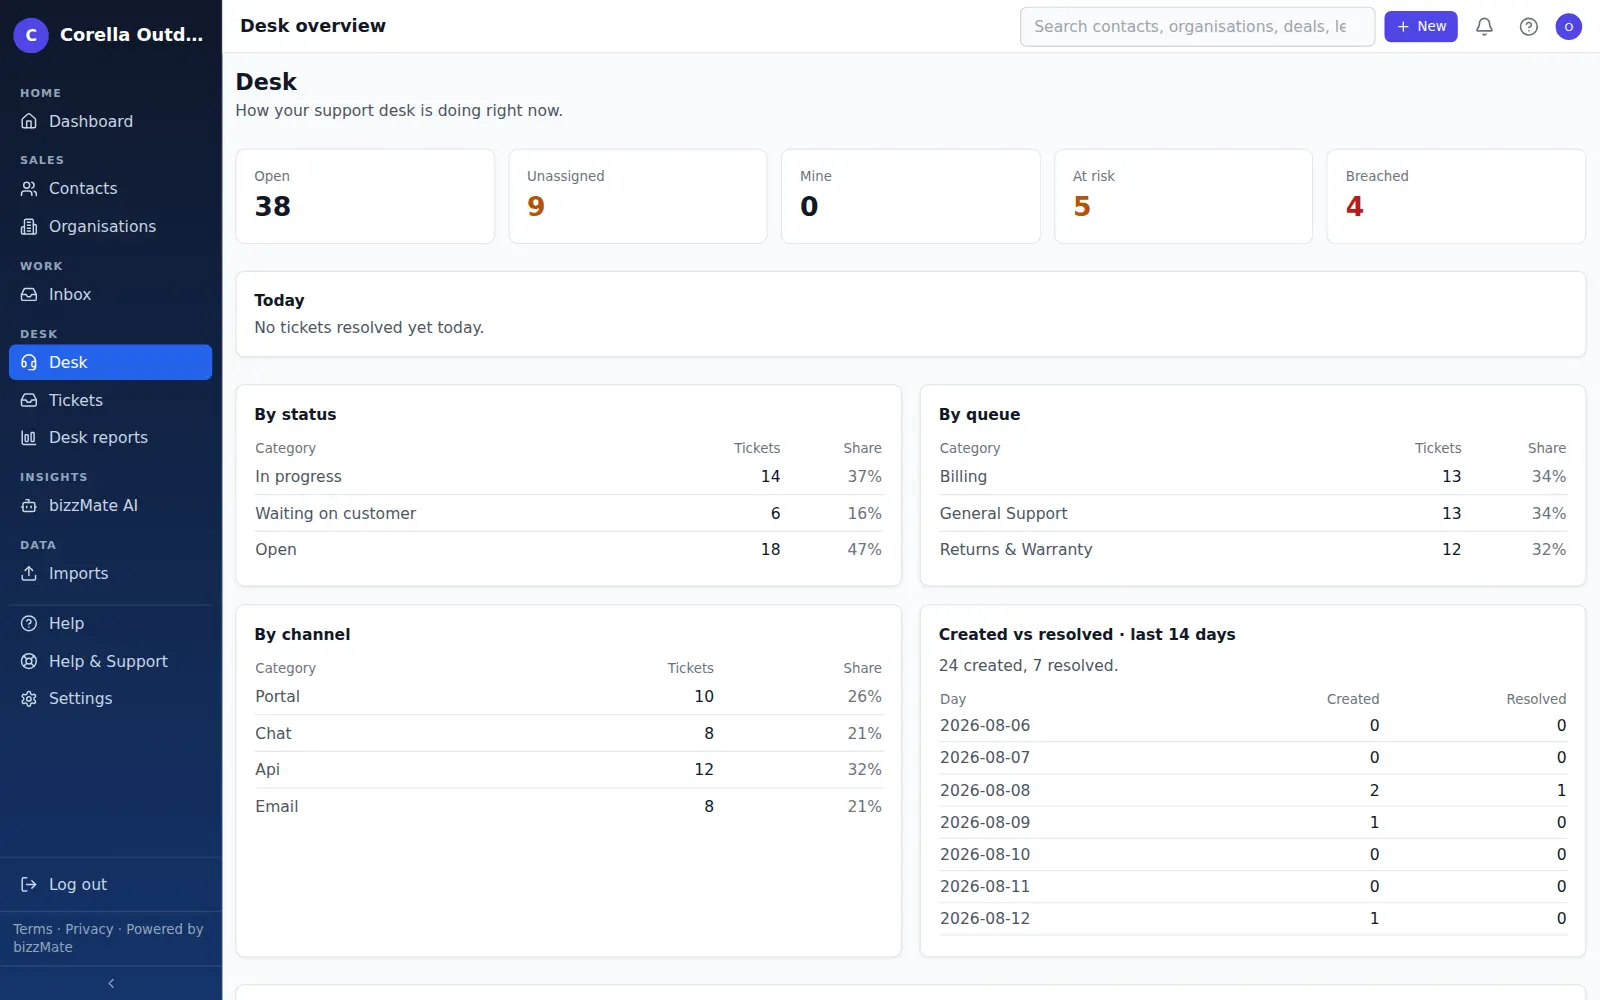Screen dimensions: 1600x1000
Task: Select the General Support queue row
Action: (1252, 513)
